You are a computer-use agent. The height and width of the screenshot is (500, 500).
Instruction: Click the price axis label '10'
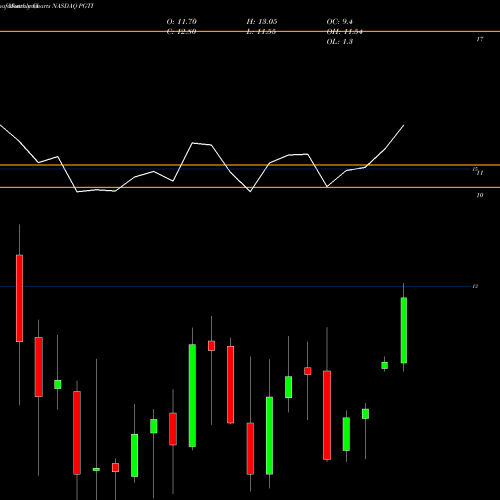(480, 195)
